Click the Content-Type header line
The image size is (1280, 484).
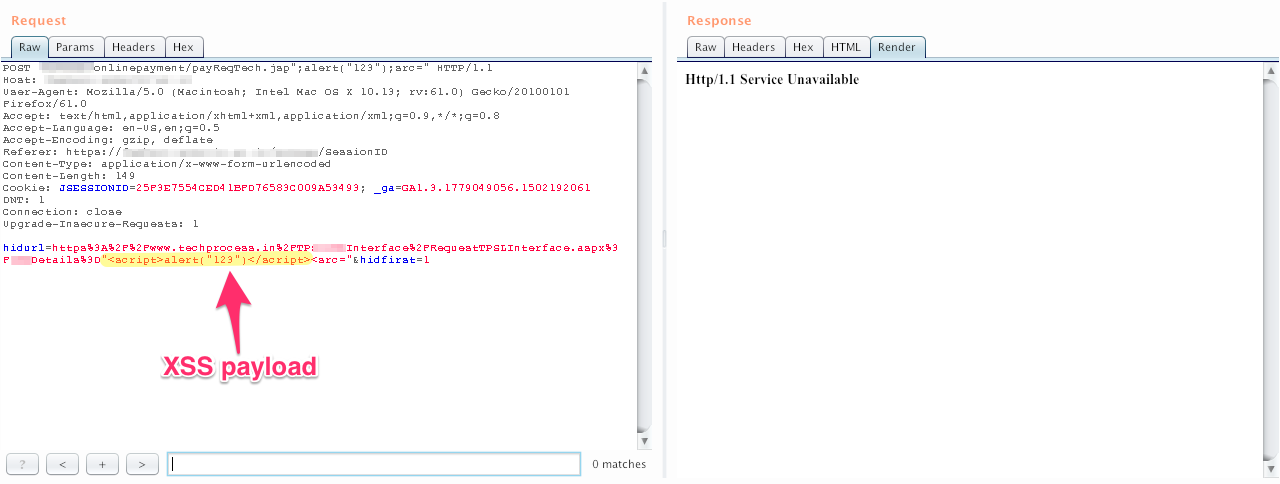coord(166,164)
